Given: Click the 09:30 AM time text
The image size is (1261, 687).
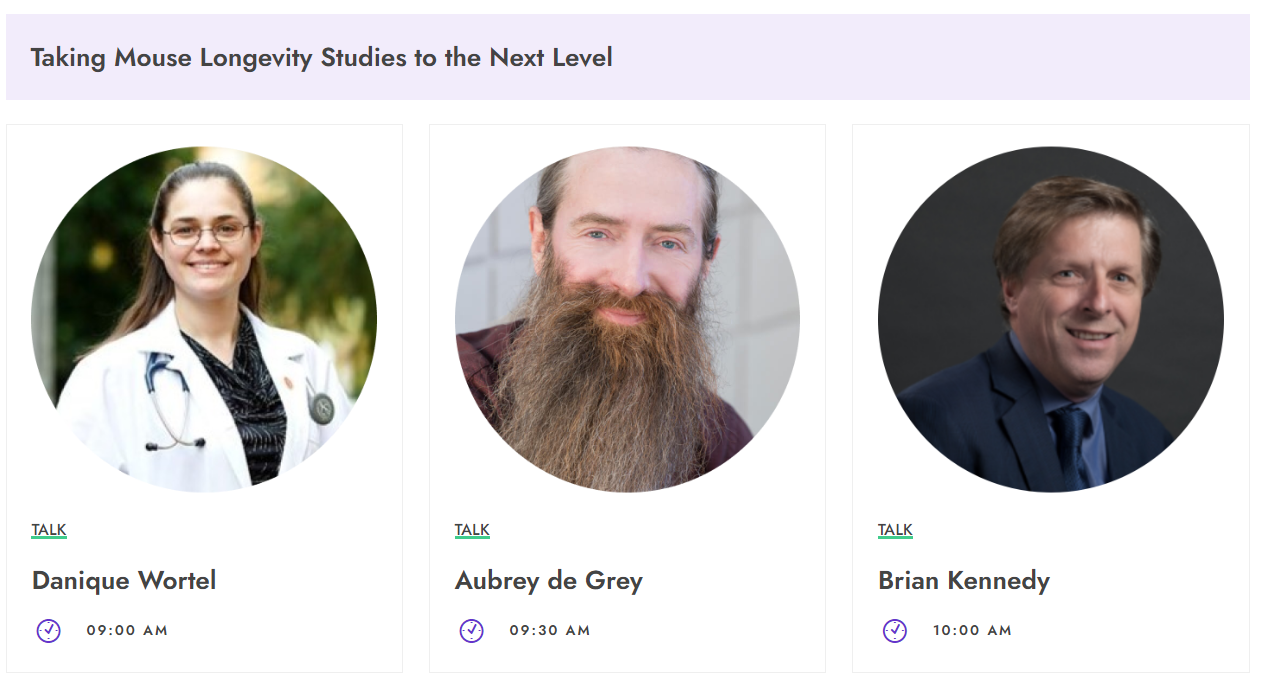Looking at the screenshot, I should pos(550,631).
